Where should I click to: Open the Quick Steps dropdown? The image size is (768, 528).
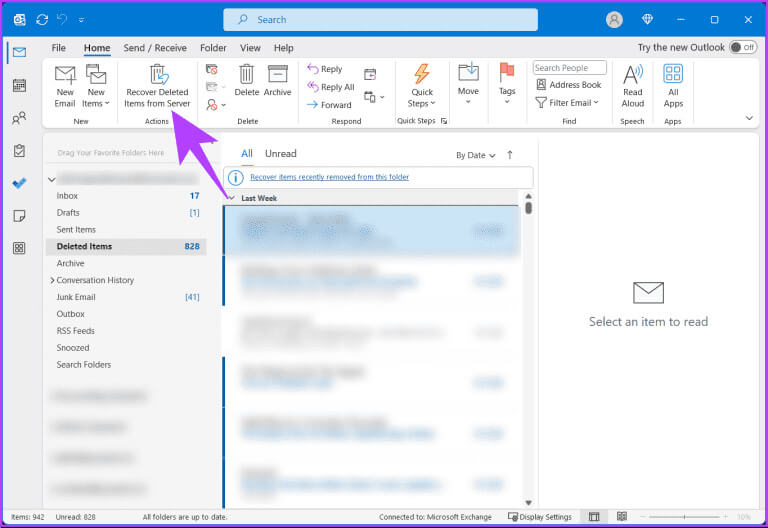pyautogui.click(x=422, y=87)
